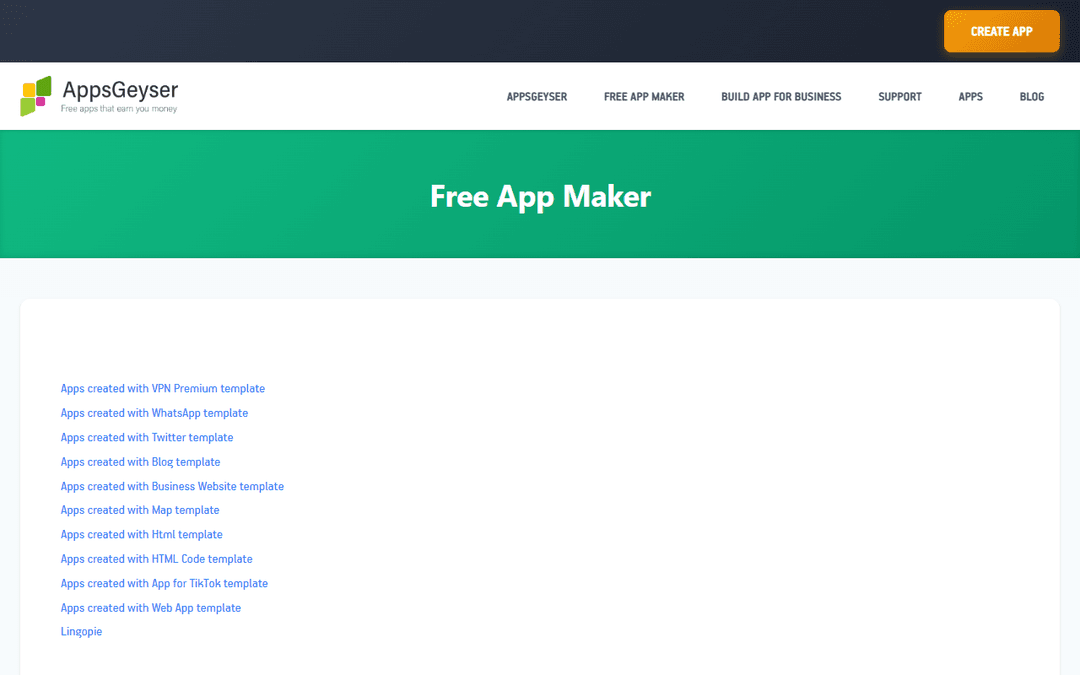Click the Free App Maker page heading
The width and height of the screenshot is (1080, 675).
(x=540, y=196)
